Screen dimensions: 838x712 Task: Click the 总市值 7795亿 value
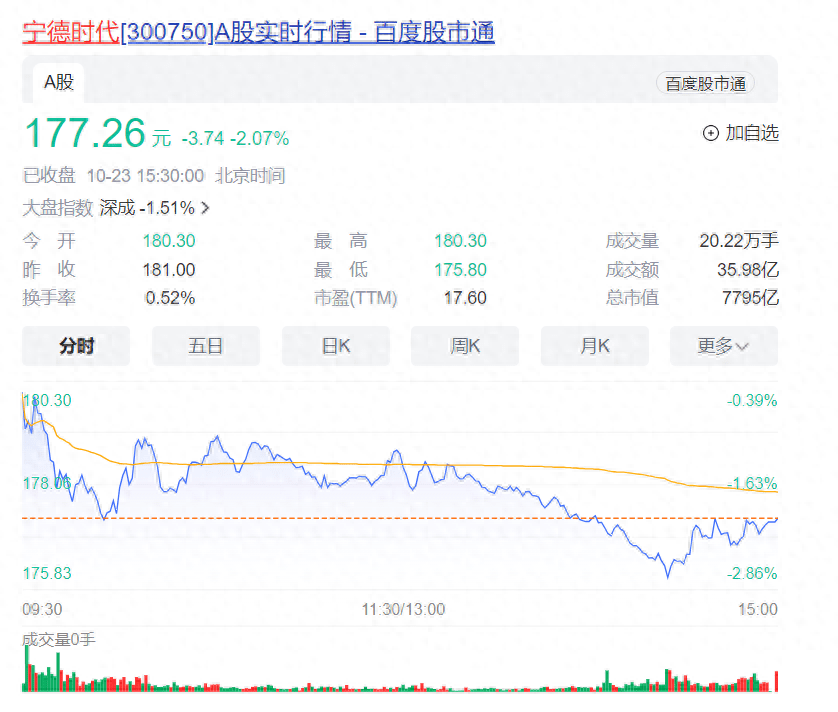click(749, 298)
